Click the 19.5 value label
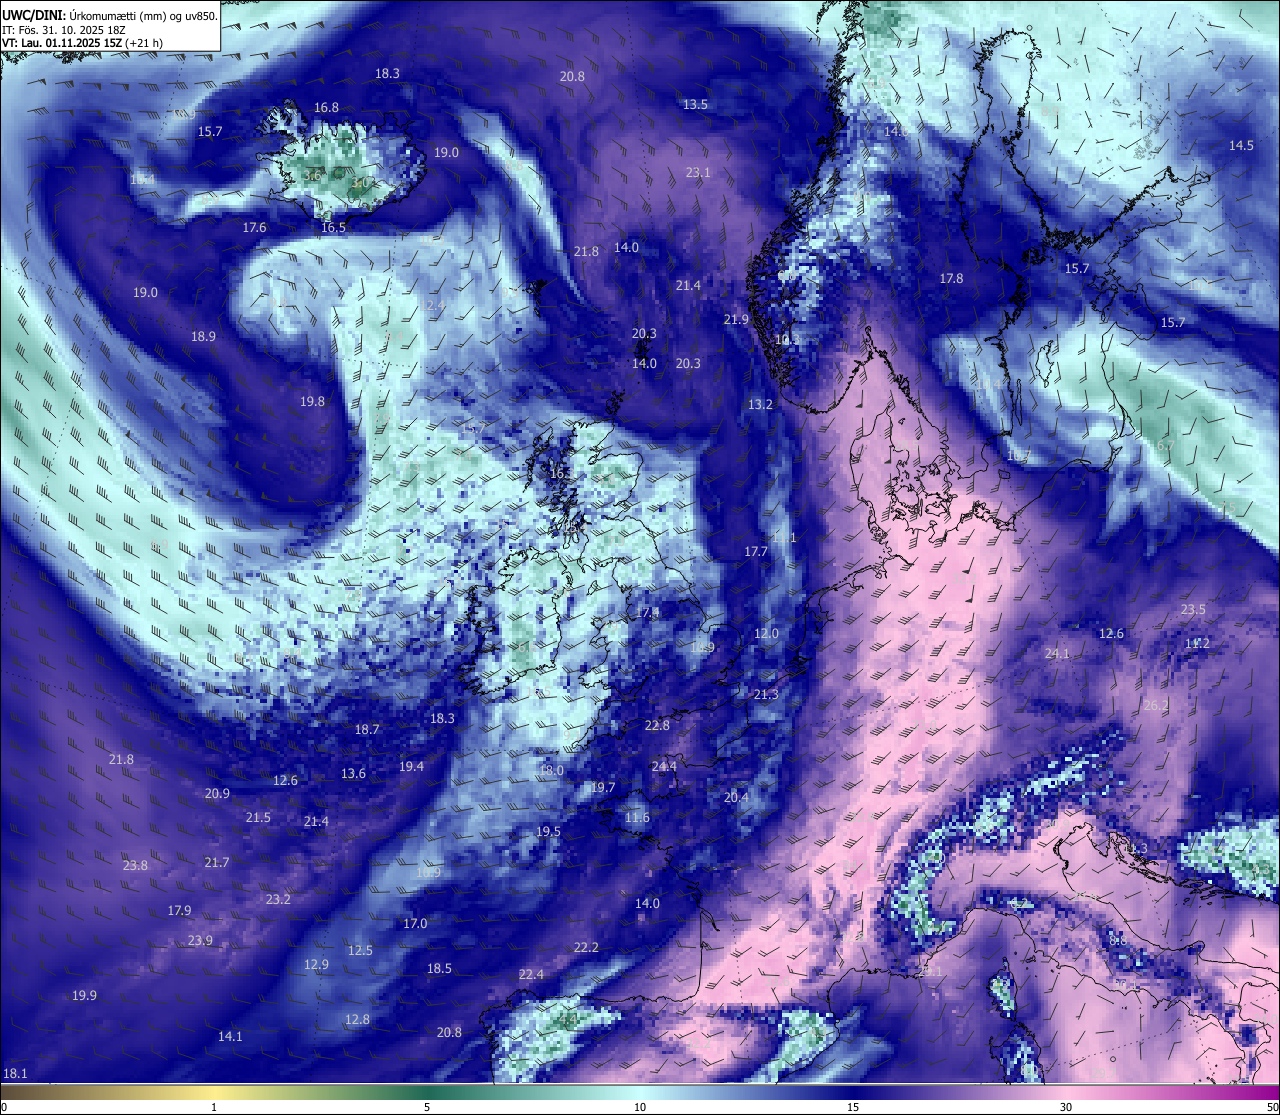 pyautogui.click(x=548, y=831)
